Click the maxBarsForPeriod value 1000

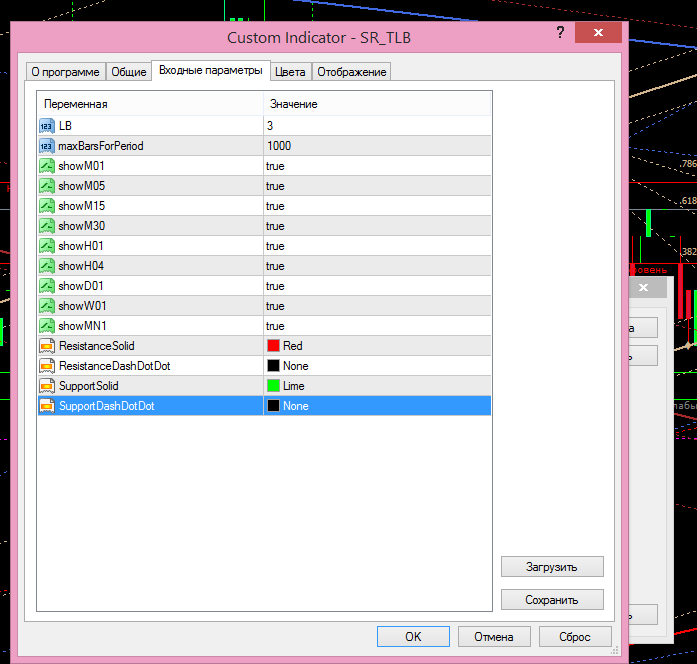279,146
